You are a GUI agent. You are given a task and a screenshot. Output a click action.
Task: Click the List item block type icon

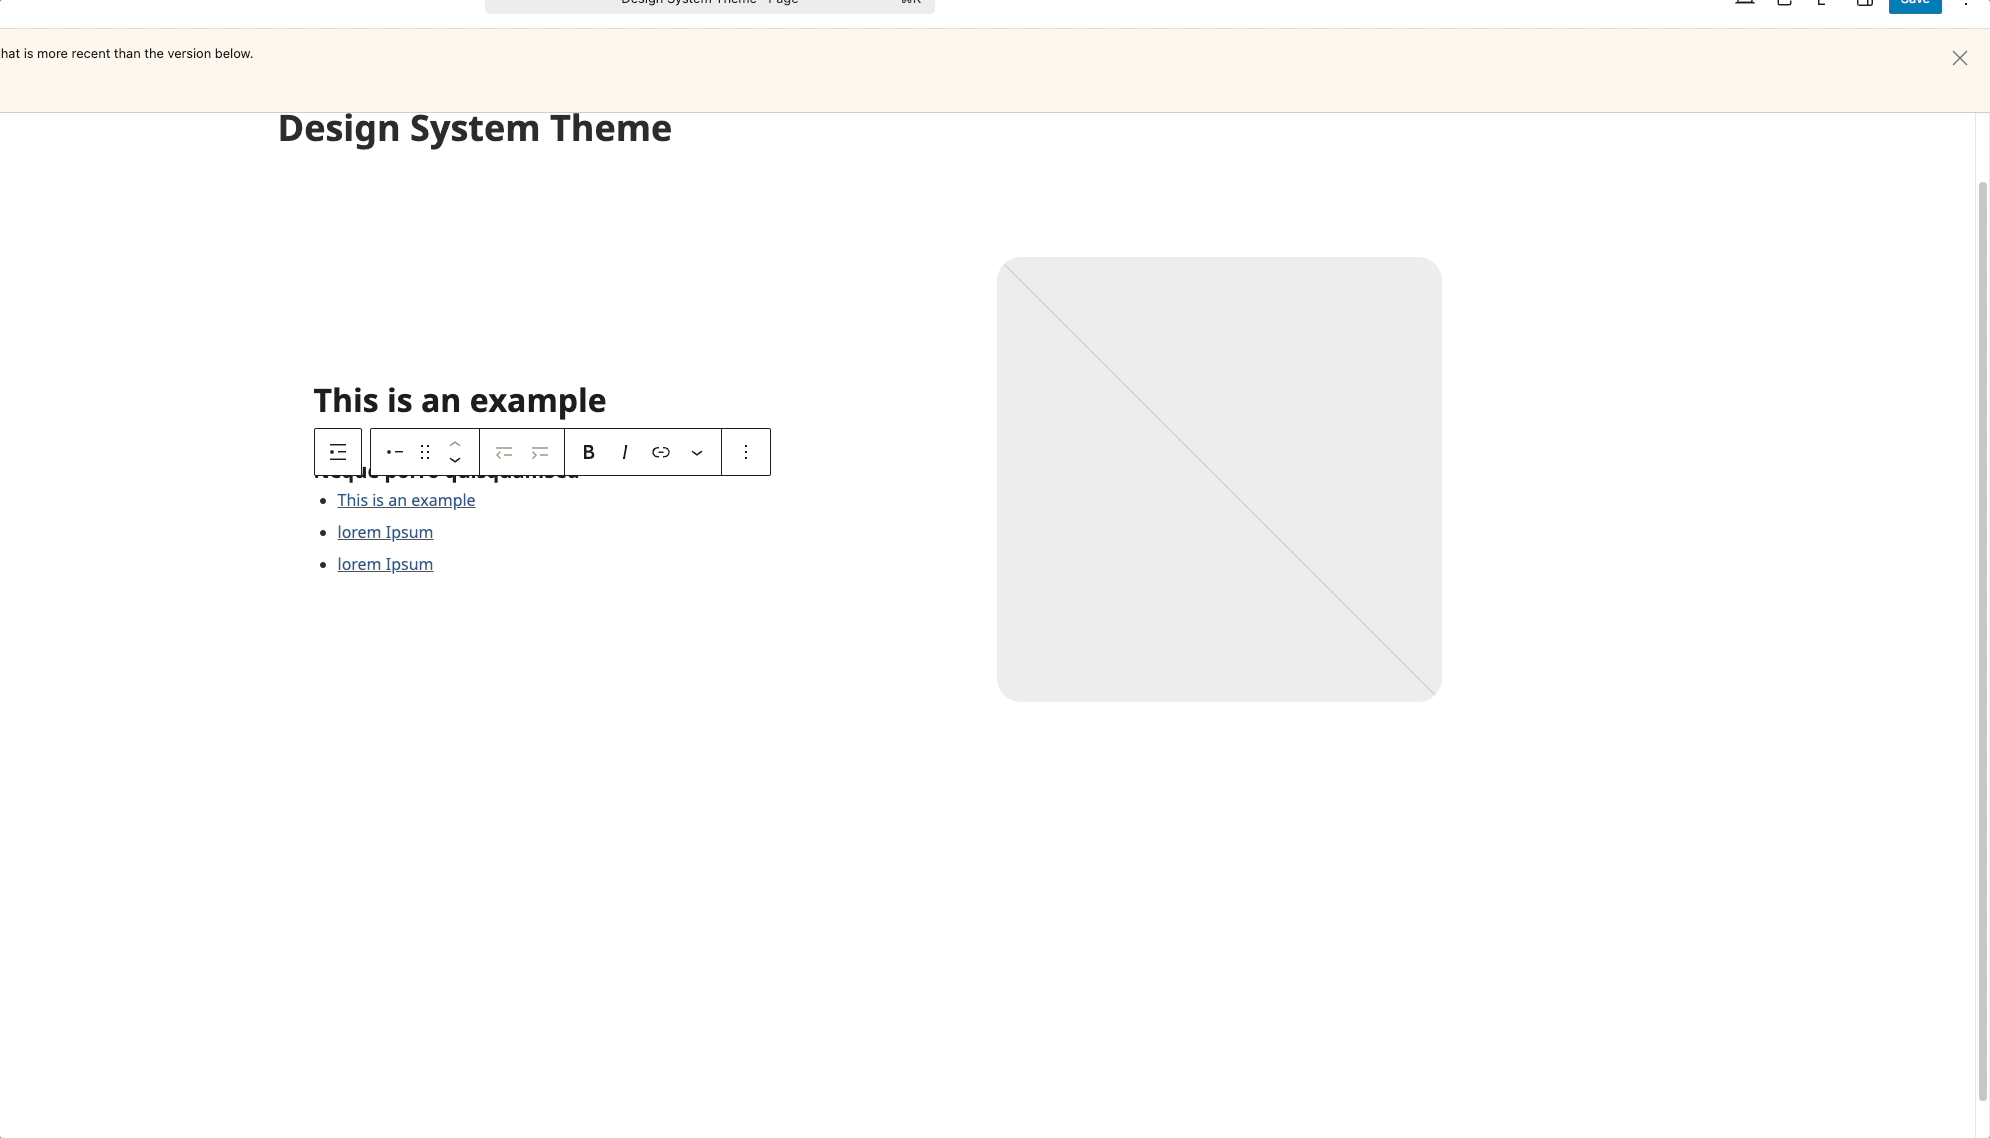(x=395, y=452)
